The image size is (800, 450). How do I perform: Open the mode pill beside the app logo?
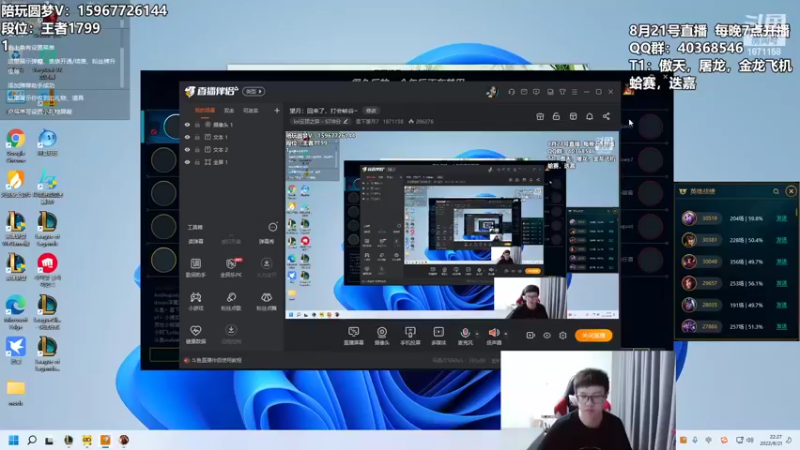click(x=254, y=91)
